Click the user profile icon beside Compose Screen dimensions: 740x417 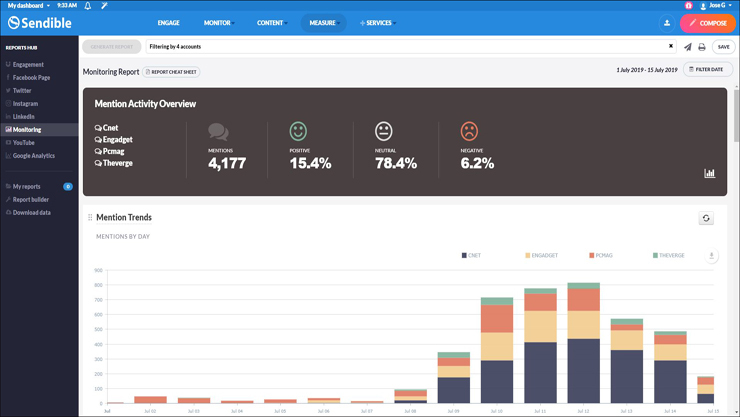[x=667, y=23]
